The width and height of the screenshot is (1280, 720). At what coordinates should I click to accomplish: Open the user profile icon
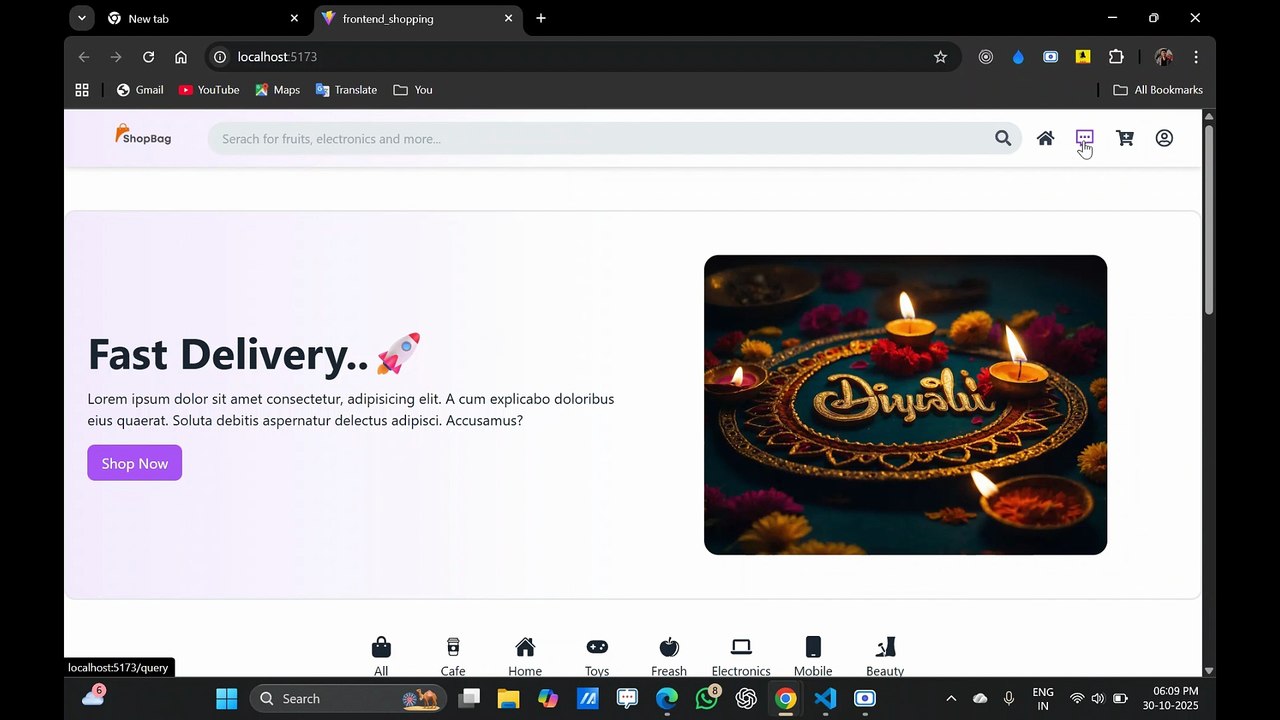tap(1164, 138)
